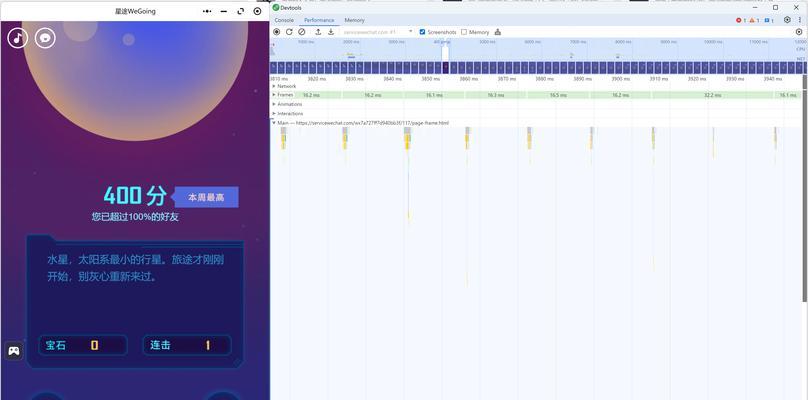Select the 32.2 ms frame
The height and width of the screenshot is (400, 808).
[712, 95]
